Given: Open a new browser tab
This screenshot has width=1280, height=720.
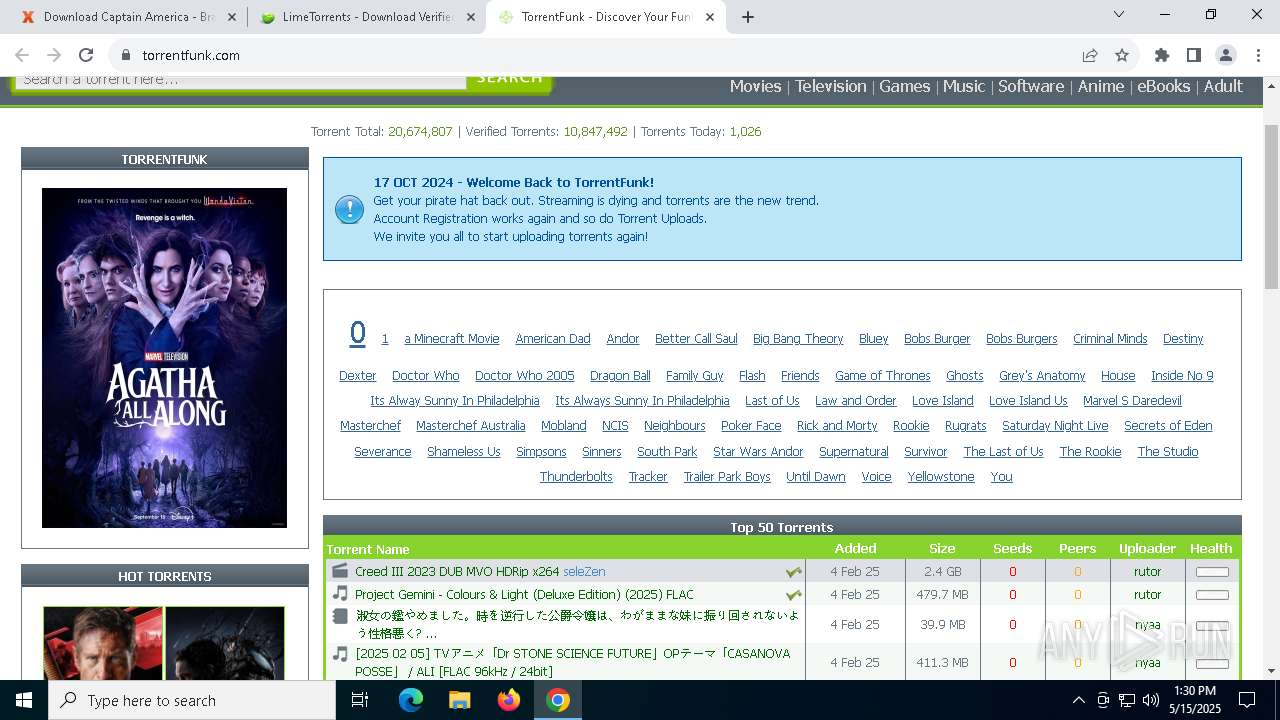Looking at the screenshot, I should [x=748, y=17].
